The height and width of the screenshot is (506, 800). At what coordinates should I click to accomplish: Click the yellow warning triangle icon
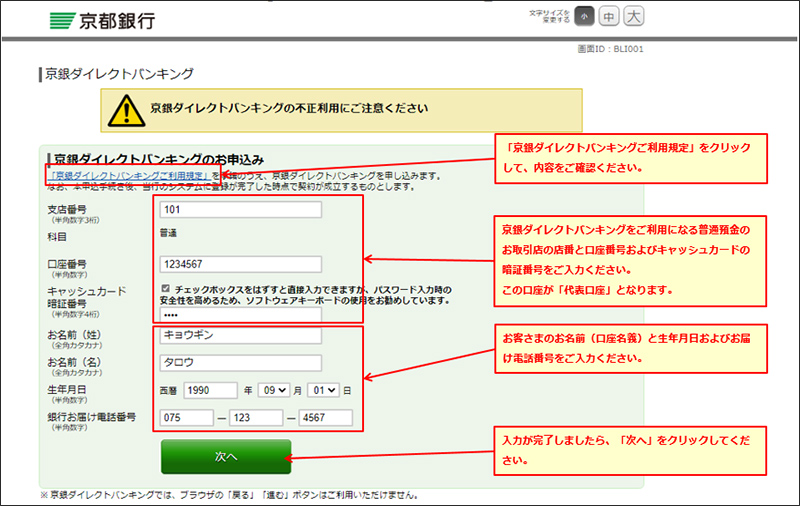point(126,110)
